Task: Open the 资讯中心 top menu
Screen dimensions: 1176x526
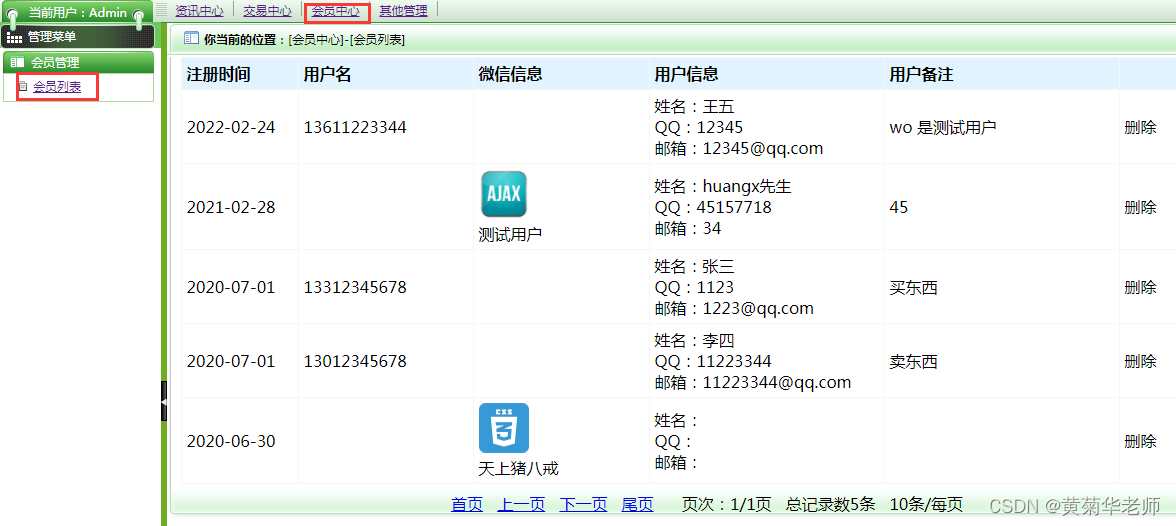Action: click(199, 11)
